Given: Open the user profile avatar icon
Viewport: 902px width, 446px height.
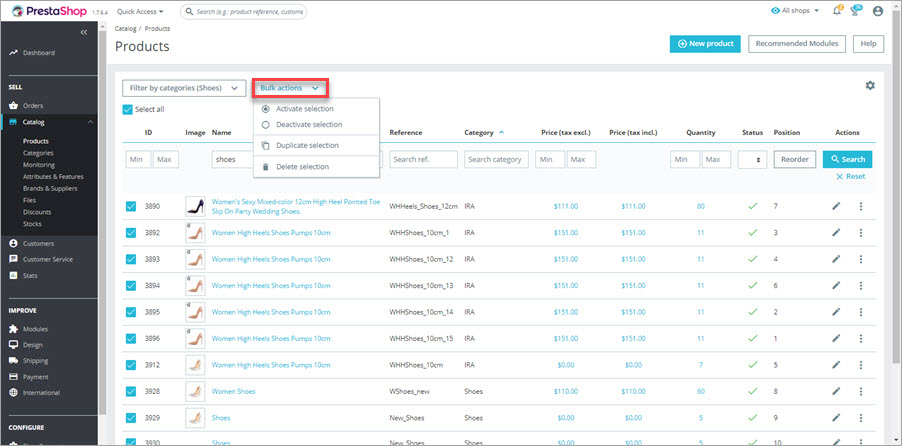Looking at the screenshot, I should pyautogui.click(x=878, y=11).
